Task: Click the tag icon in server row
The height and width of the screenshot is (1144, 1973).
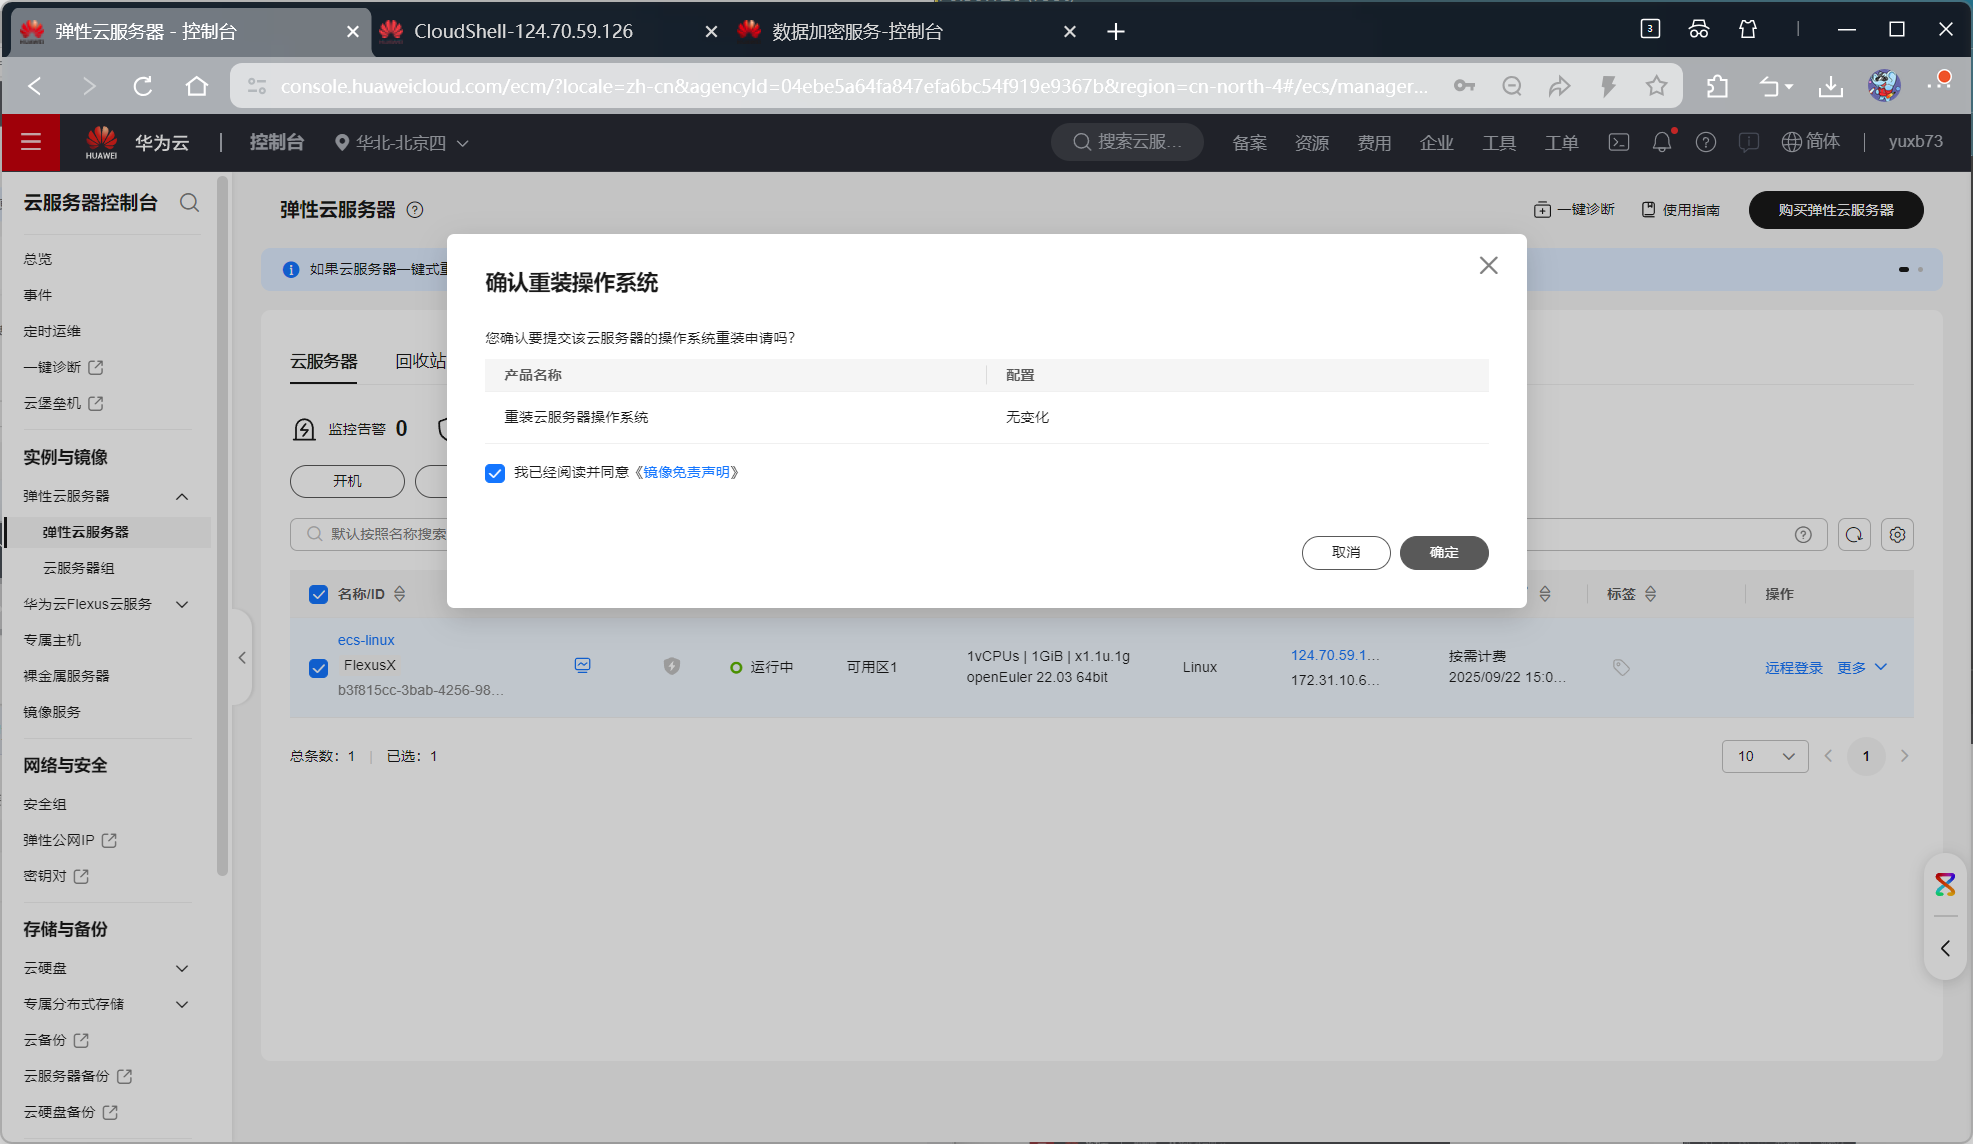Action: 1621,667
